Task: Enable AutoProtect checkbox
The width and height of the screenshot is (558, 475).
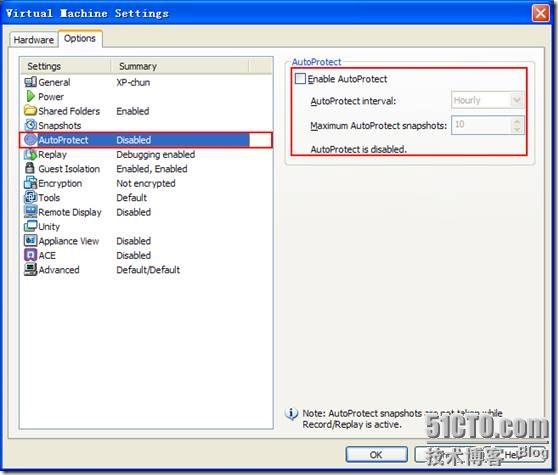Action: pyautogui.click(x=300, y=79)
